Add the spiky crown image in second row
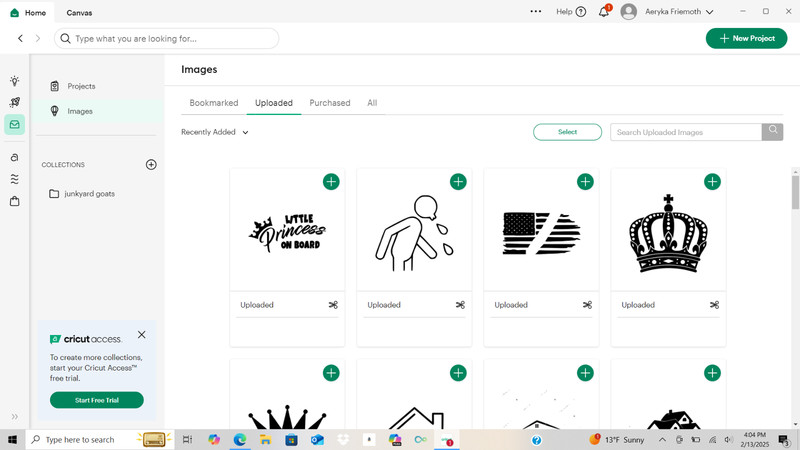Viewport: 800px width, 450px height. [331, 373]
